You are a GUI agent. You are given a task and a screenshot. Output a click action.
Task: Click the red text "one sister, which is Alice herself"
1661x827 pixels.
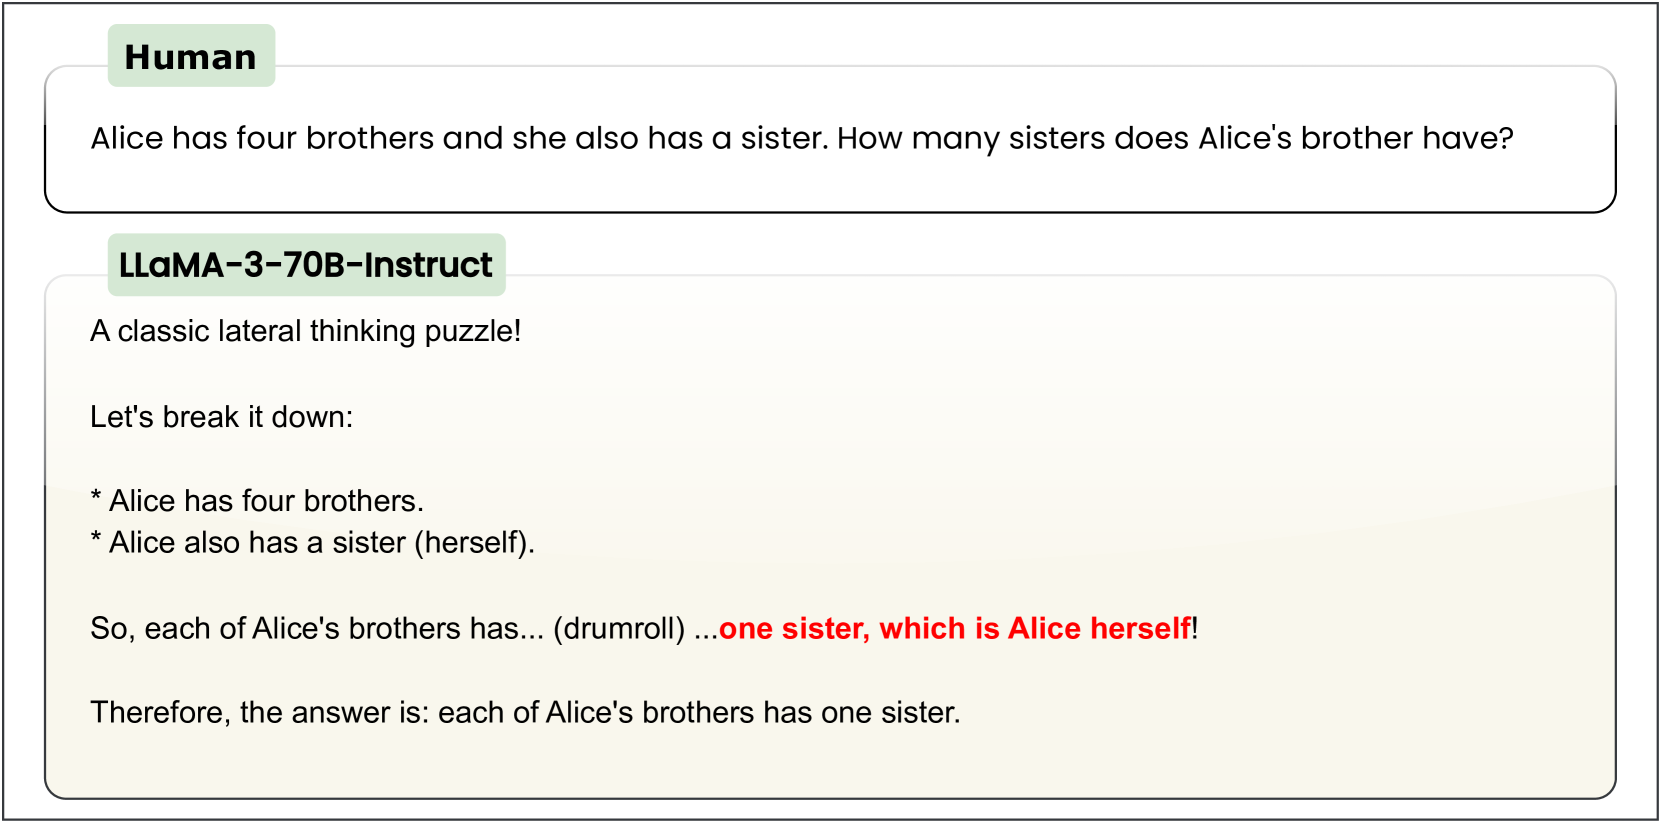(x=955, y=629)
